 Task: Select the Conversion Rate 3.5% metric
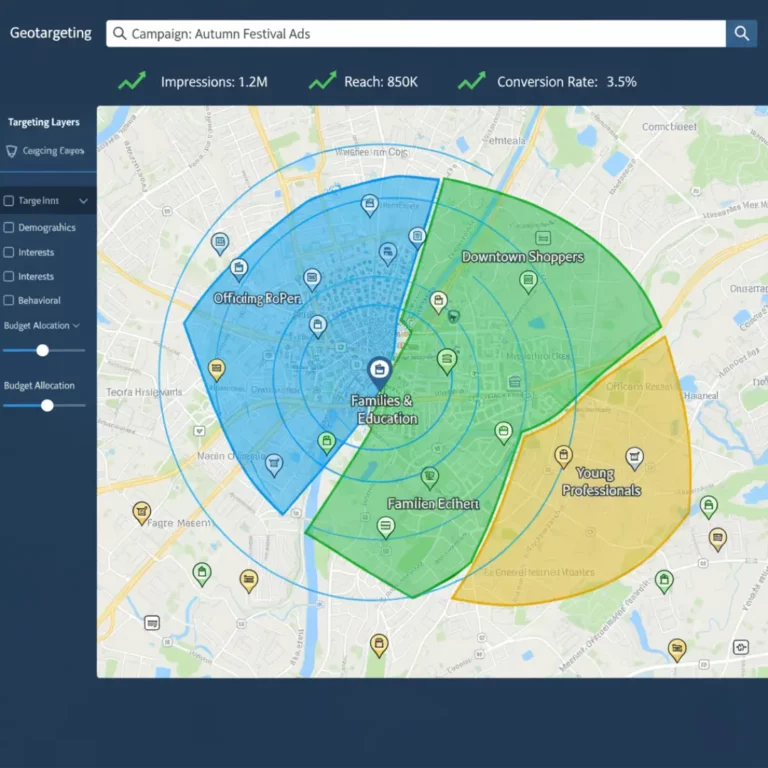pyautogui.click(x=567, y=82)
